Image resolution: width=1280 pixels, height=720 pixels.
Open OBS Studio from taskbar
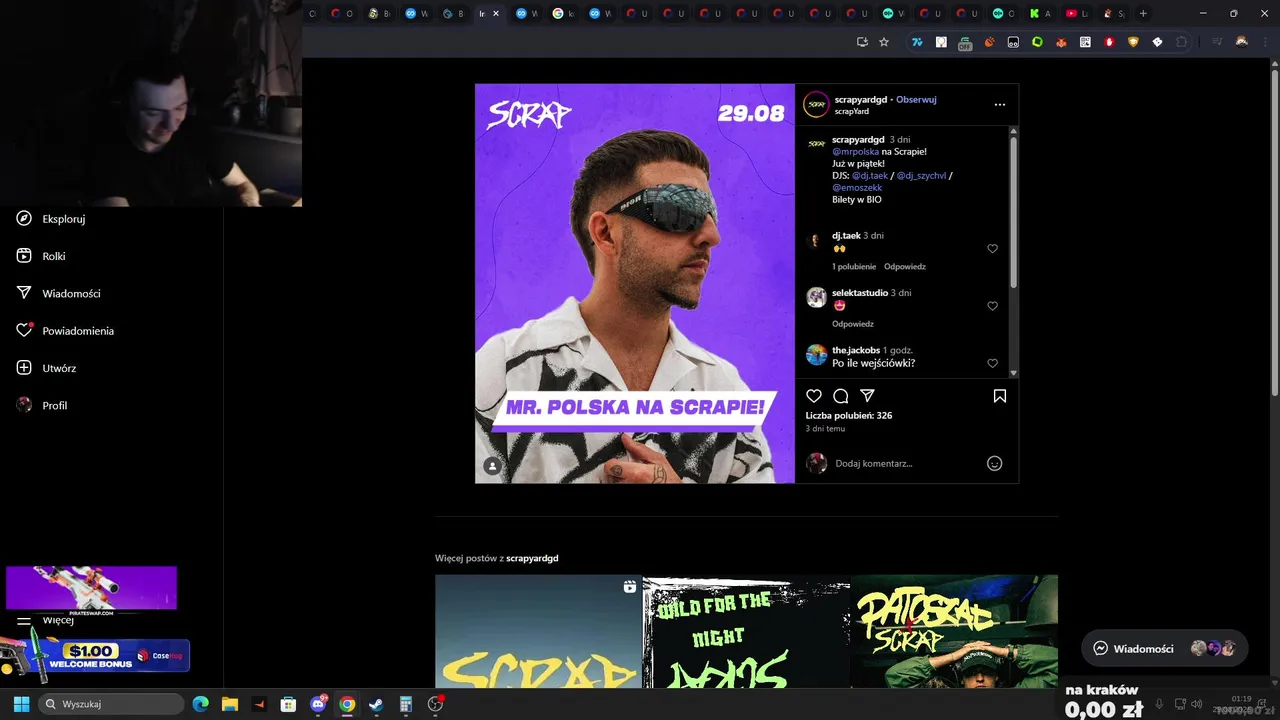[435, 704]
